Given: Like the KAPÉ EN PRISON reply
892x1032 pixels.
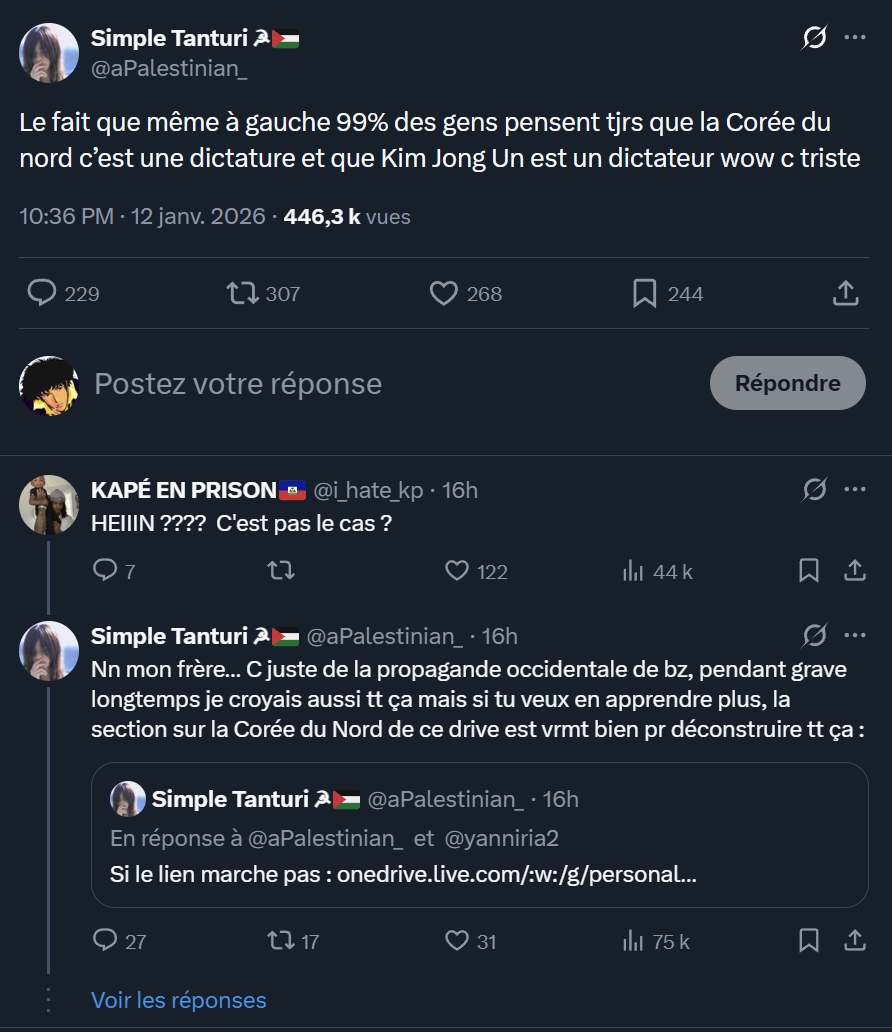Looking at the screenshot, I should point(457,571).
